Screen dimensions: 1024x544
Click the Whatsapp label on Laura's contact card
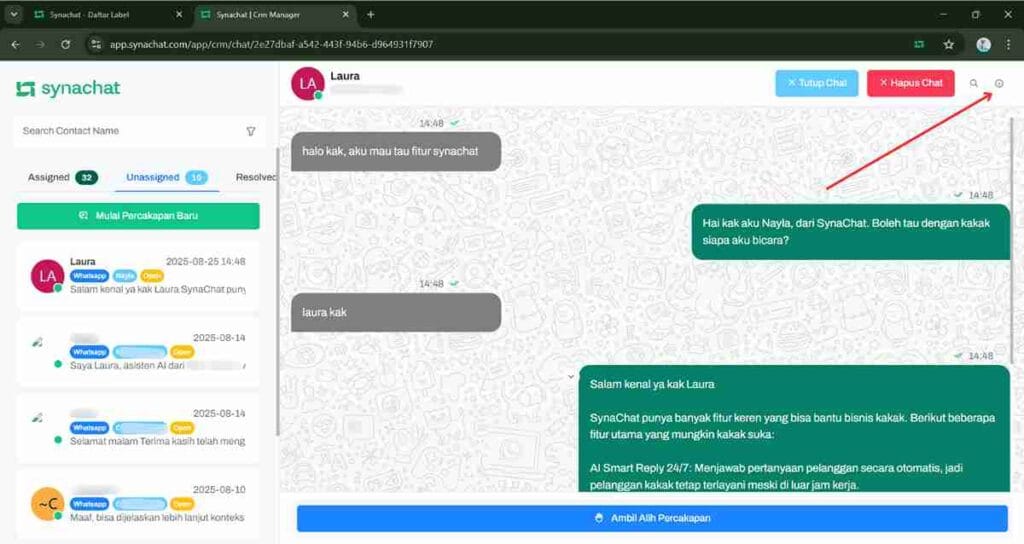pos(89,276)
